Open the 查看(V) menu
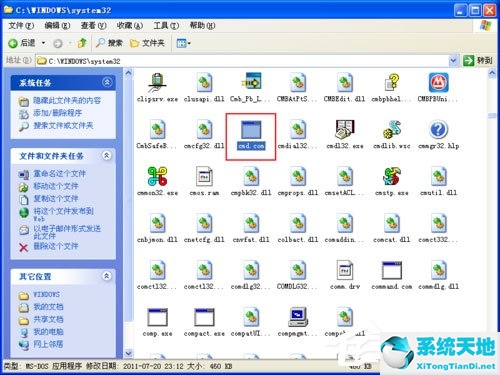The width and height of the screenshot is (500, 375). click(94, 25)
